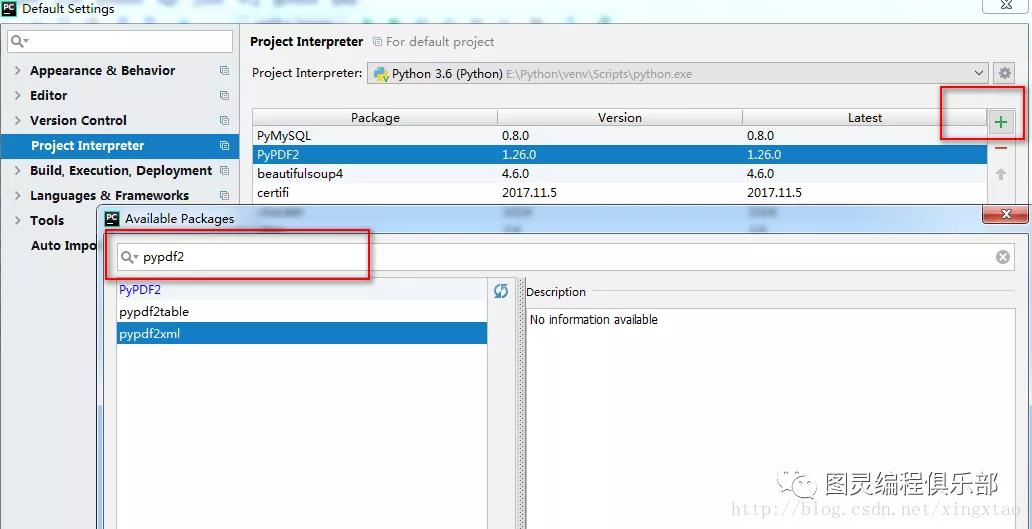Click the copy icon beside Project Interpreter
The height and width of the screenshot is (529, 1032).
pos(224,145)
